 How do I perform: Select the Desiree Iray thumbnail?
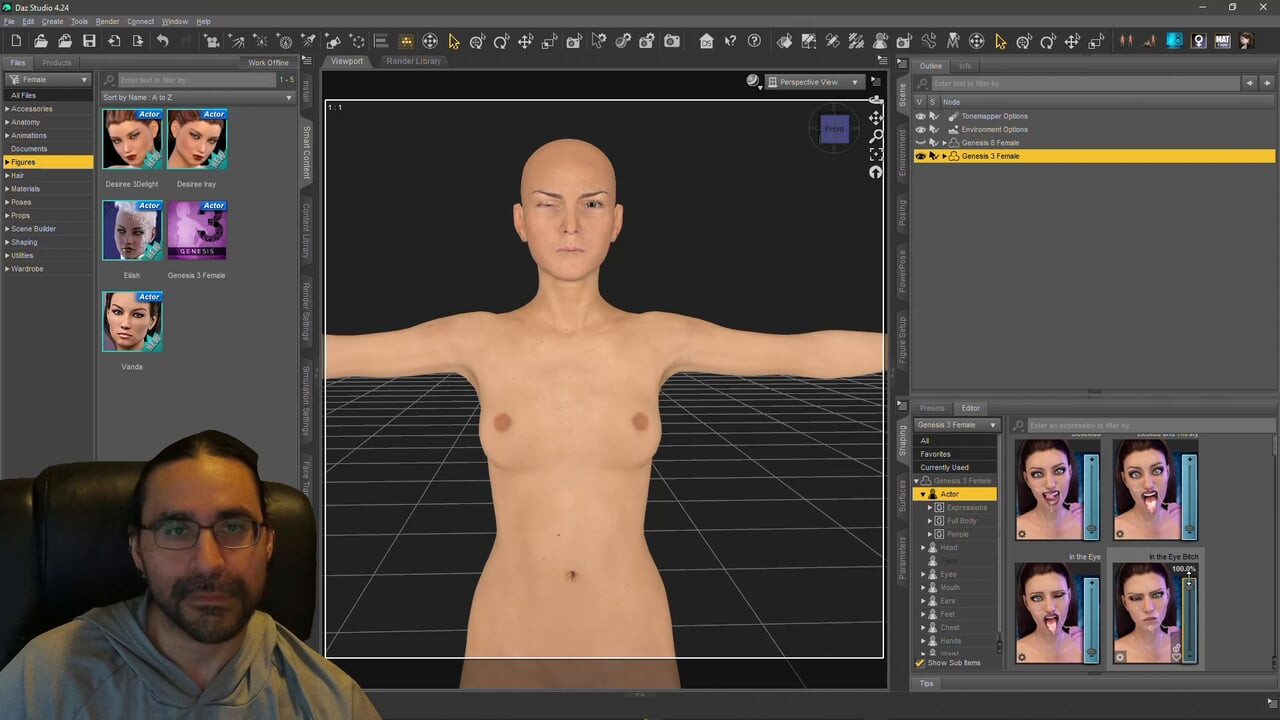tap(197, 139)
